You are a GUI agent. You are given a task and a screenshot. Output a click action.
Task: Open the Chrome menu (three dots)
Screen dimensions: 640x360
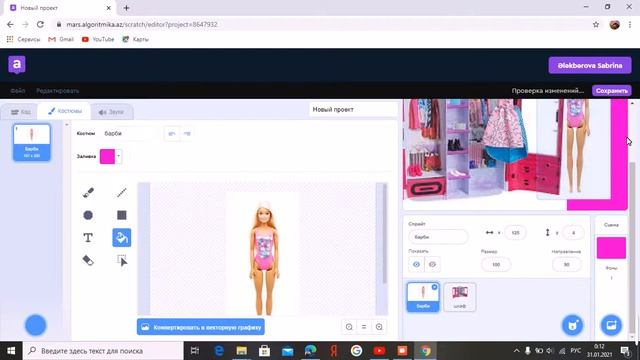pyautogui.click(x=630, y=24)
